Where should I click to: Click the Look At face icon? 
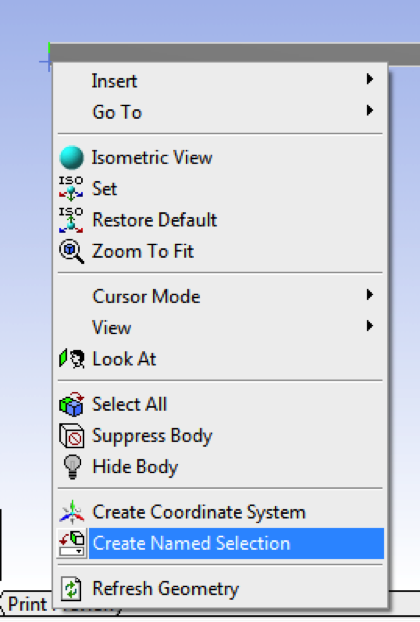pyautogui.click(x=72, y=359)
